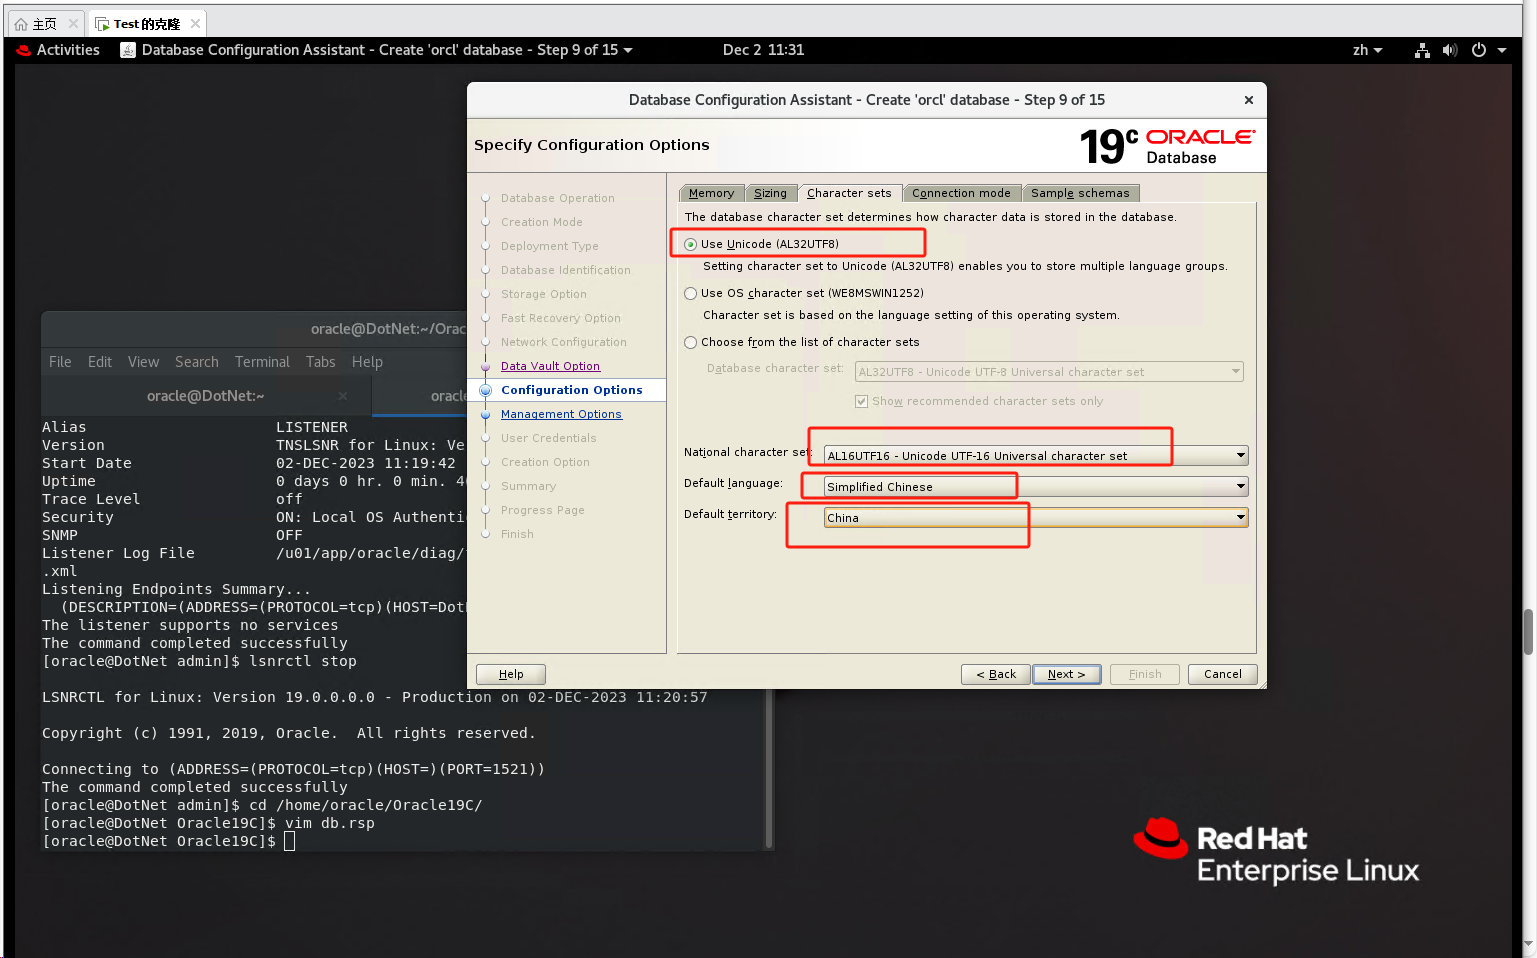The image size is (1537, 958).
Task: Click the network status icon in top bar
Action: (1421, 50)
